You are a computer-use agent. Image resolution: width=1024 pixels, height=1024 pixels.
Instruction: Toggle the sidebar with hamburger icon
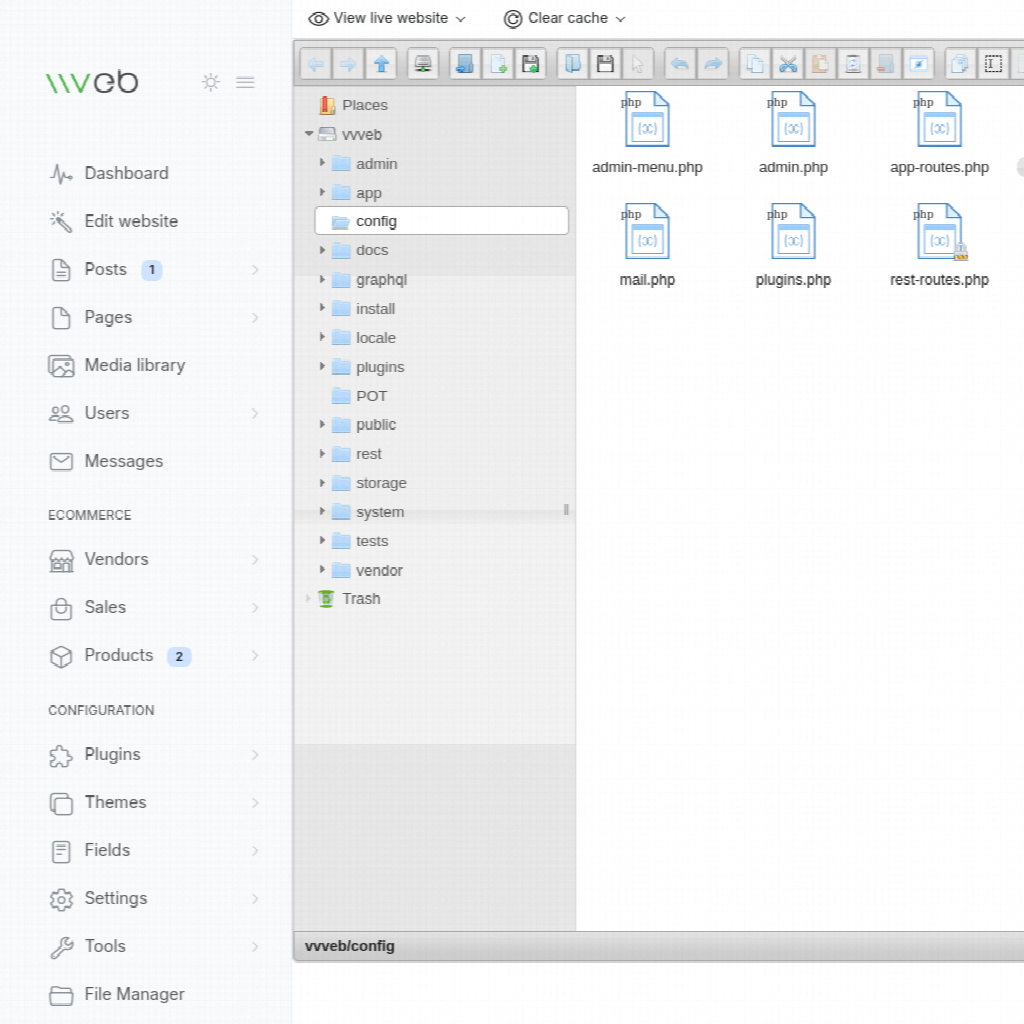pos(245,82)
